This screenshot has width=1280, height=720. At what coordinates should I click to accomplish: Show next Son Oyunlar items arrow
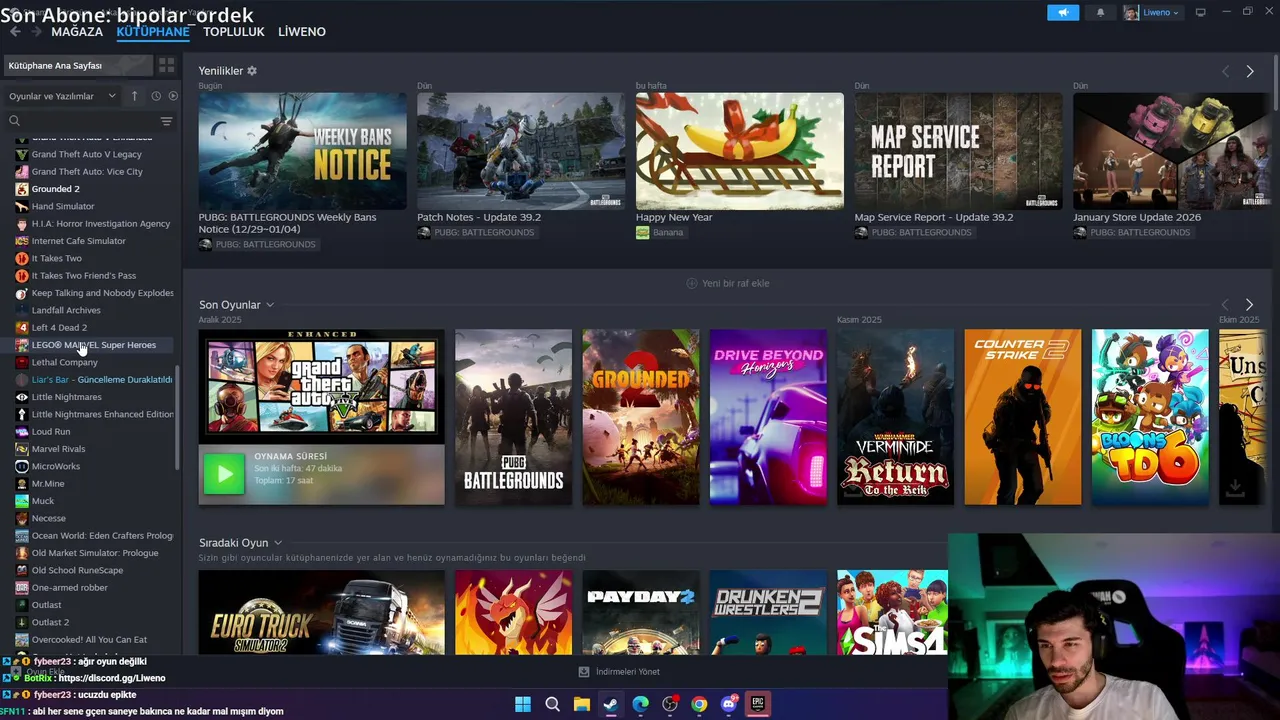tap(1249, 304)
